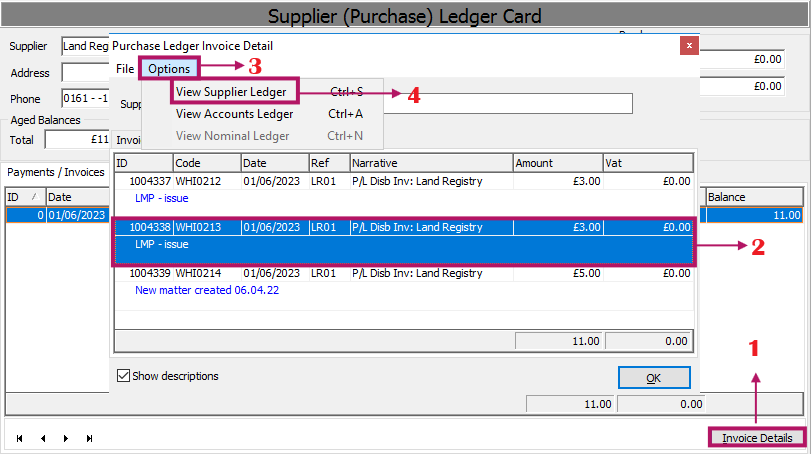Click the Amount column header

click(558, 163)
